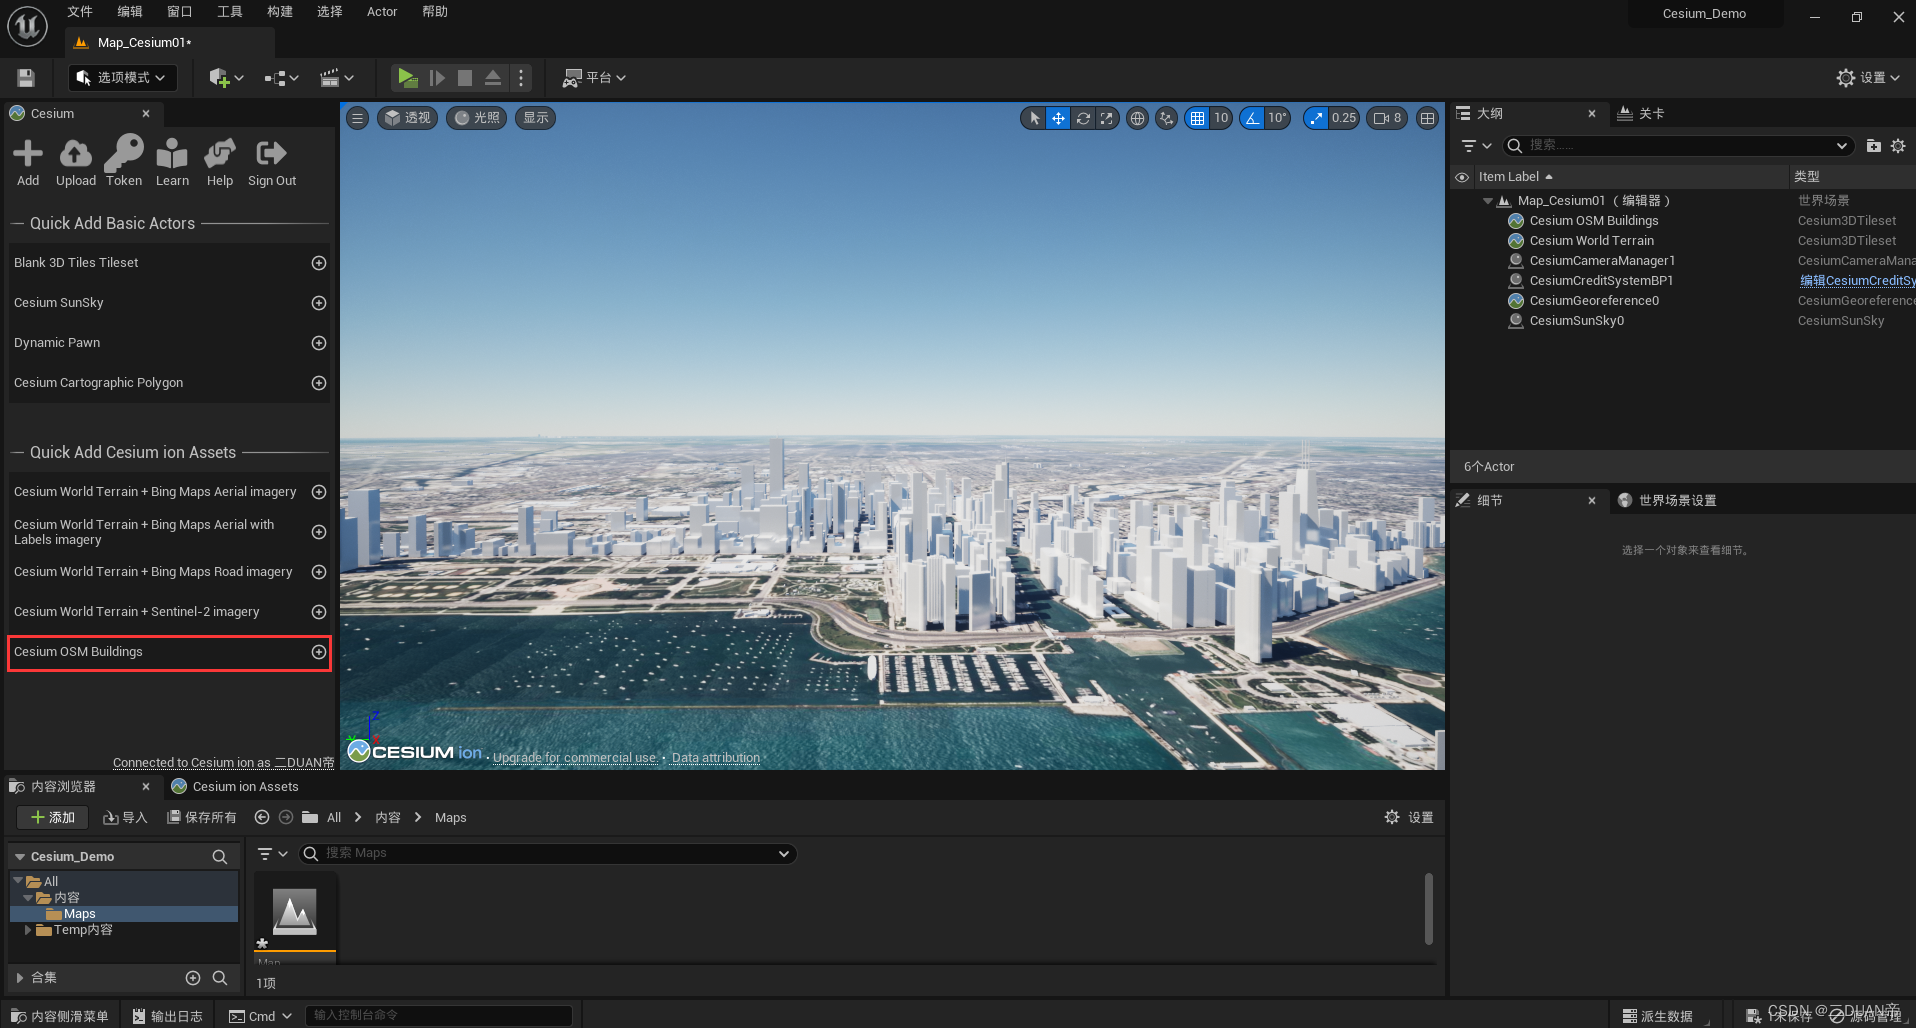Collapse the Map_Cesium01 tree in the outliner

pyautogui.click(x=1487, y=200)
